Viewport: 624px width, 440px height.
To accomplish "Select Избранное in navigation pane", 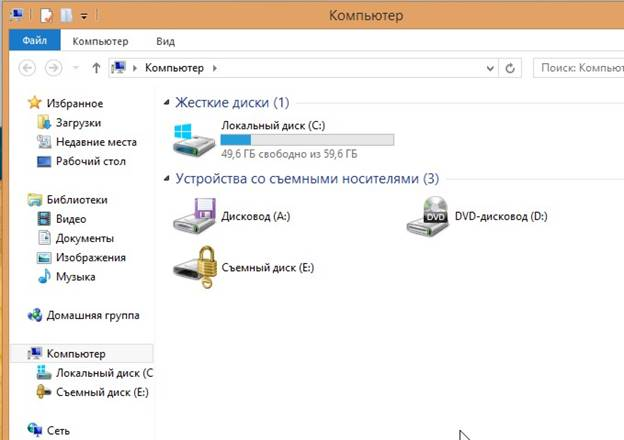I will coord(75,103).
